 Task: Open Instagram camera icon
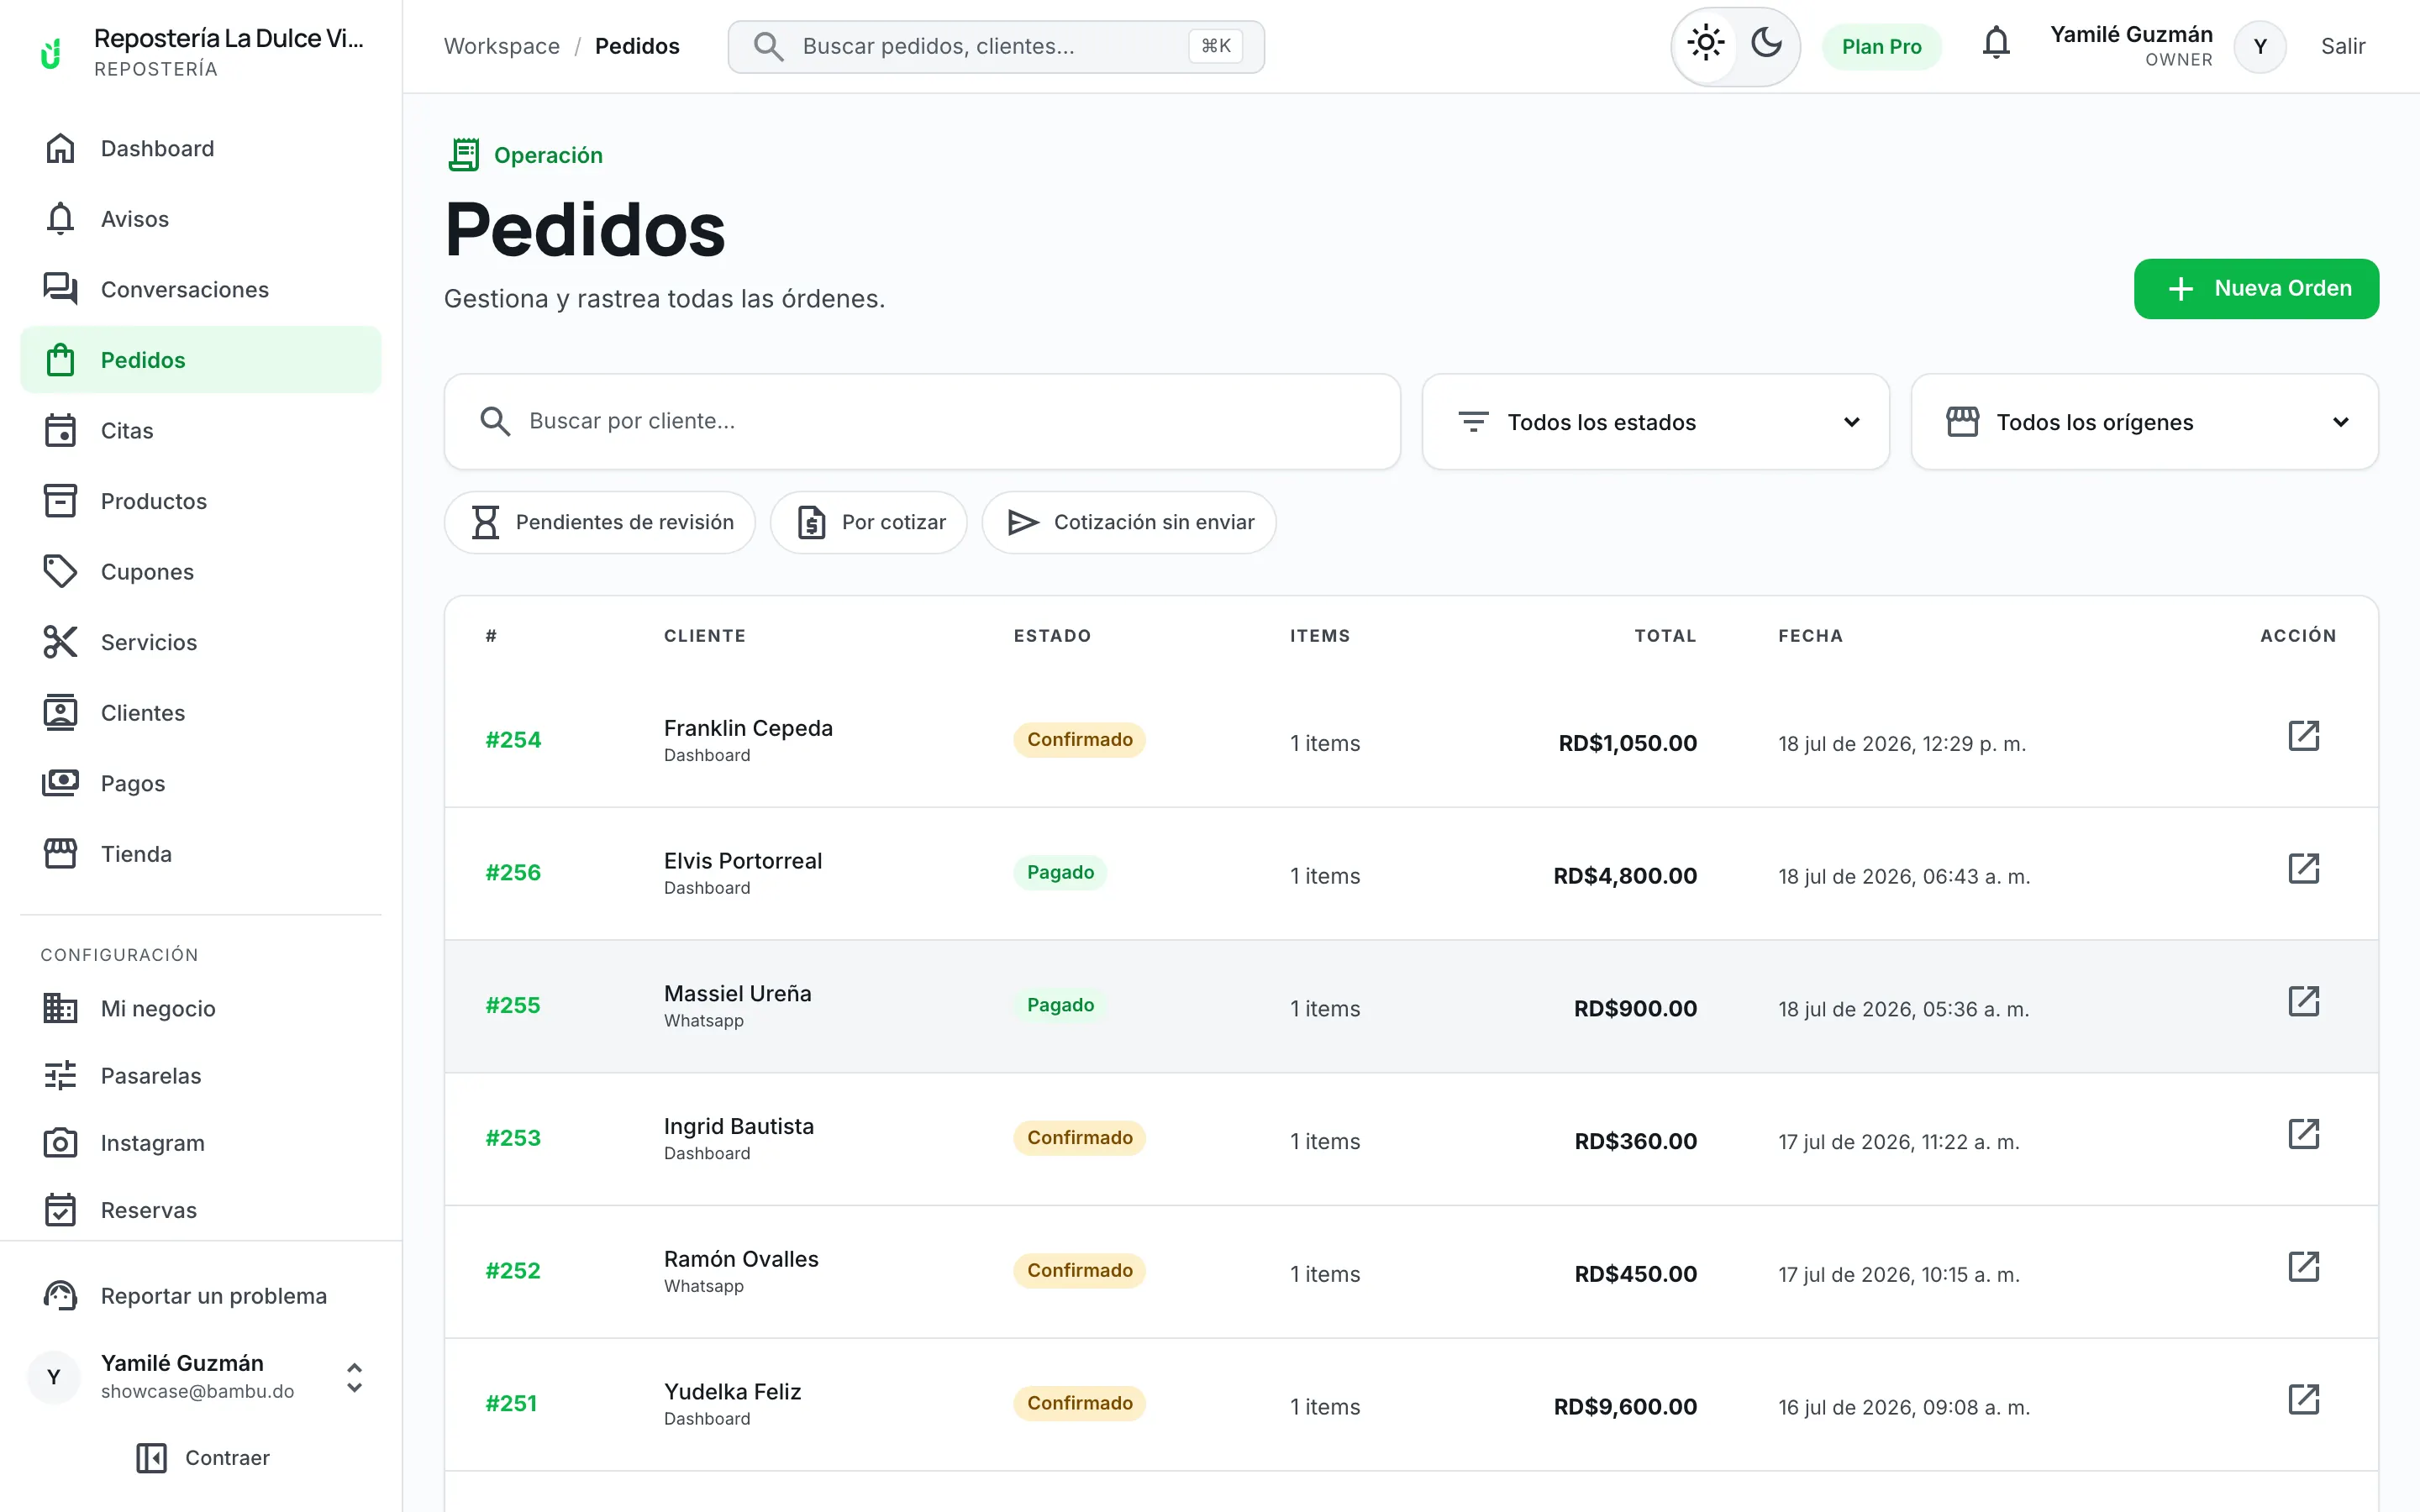coord(60,1143)
